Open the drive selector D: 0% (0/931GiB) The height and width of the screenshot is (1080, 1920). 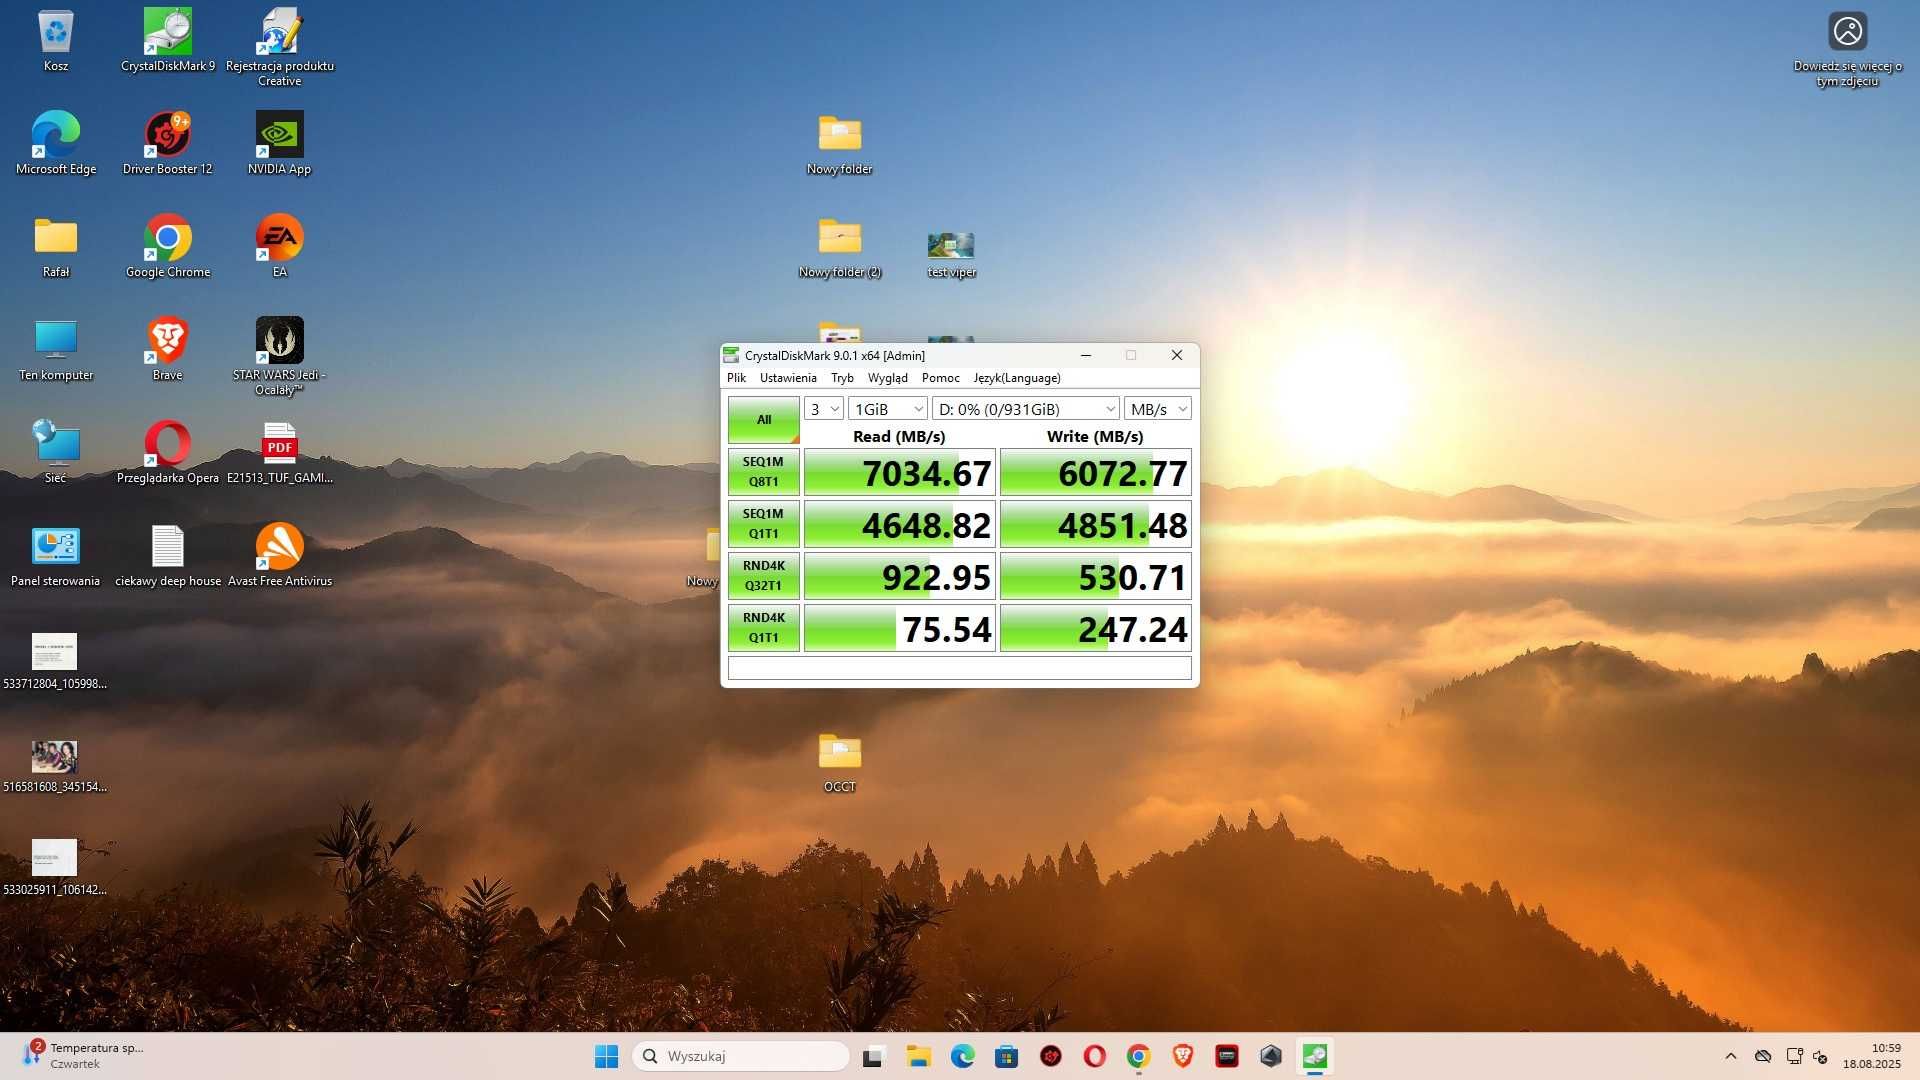pyautogui.click(x=1026, y=409)
